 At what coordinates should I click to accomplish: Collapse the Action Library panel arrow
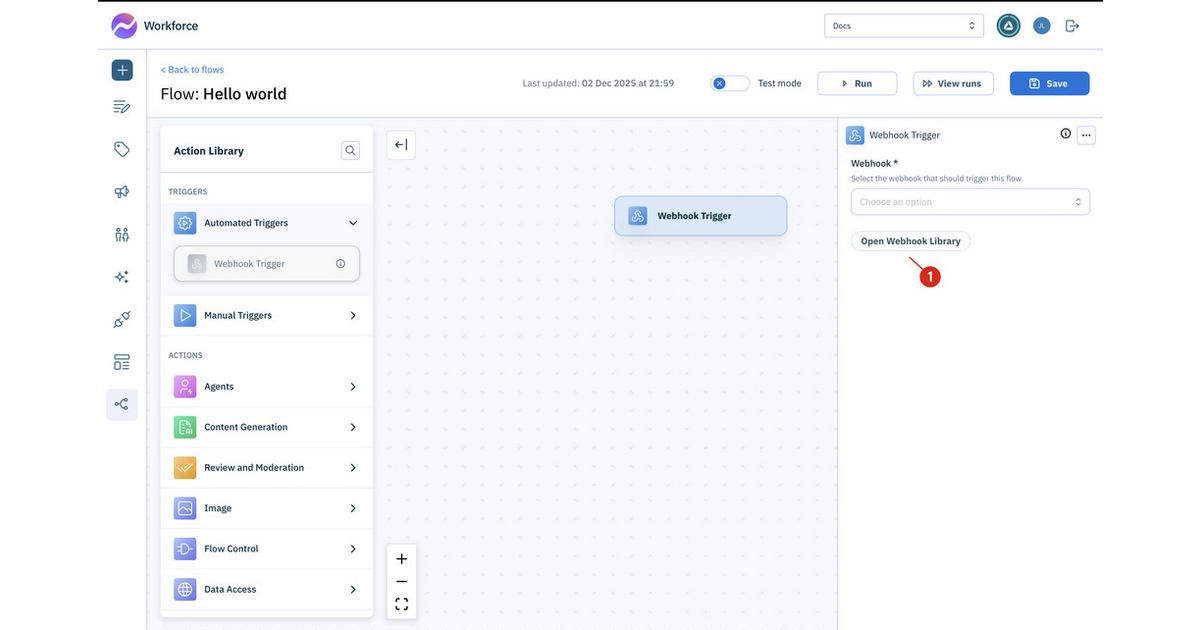point(401,145)
